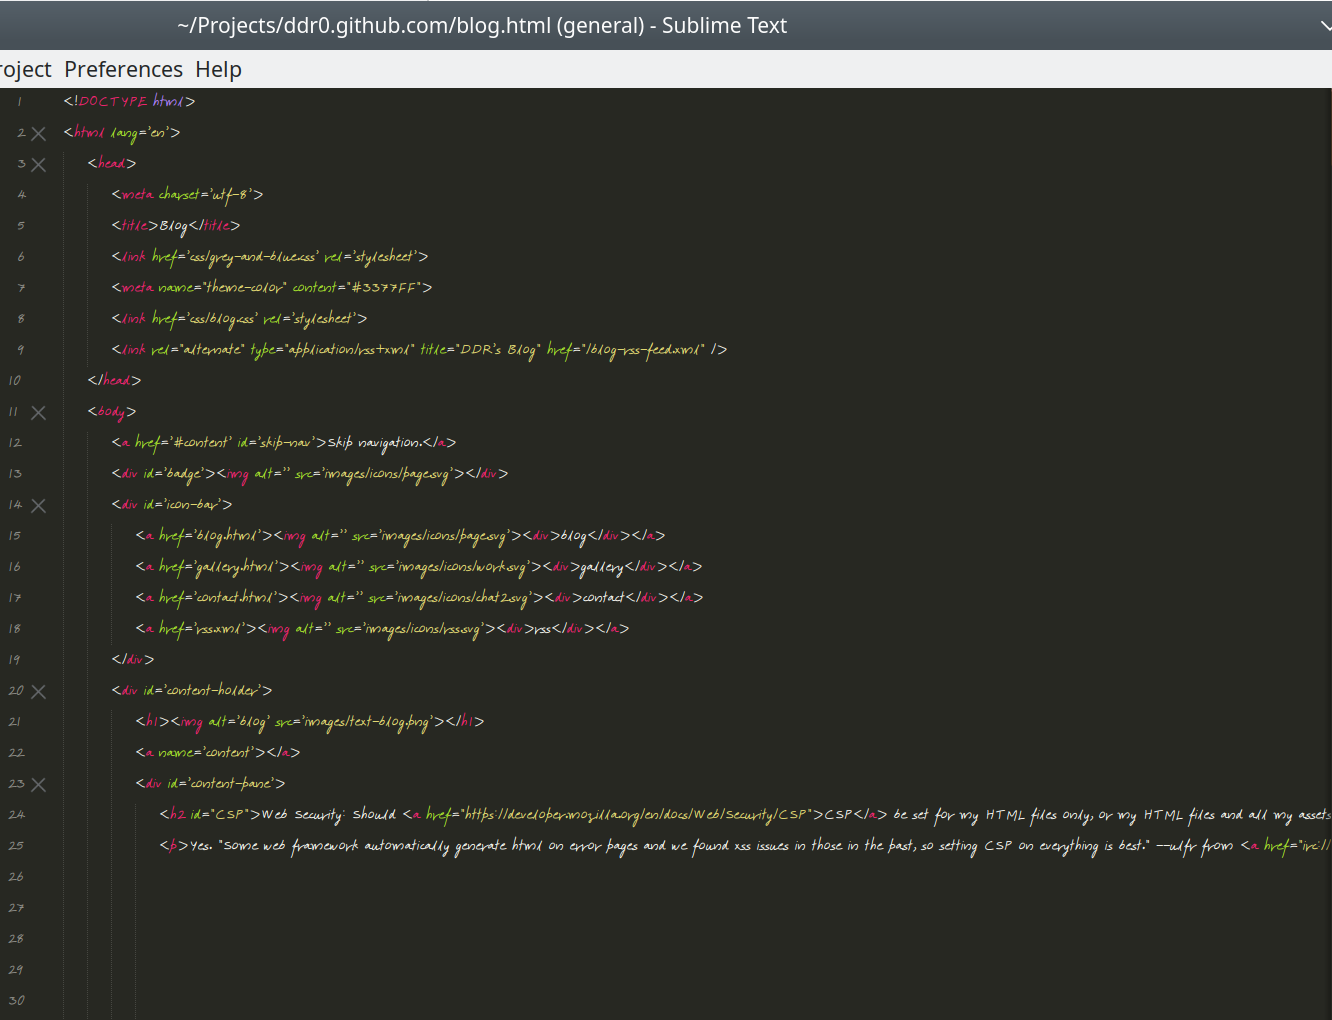Viewport: 1332px width, 1020px height.
Task: Open the partially visible Project menu
Action: (25, 69)
